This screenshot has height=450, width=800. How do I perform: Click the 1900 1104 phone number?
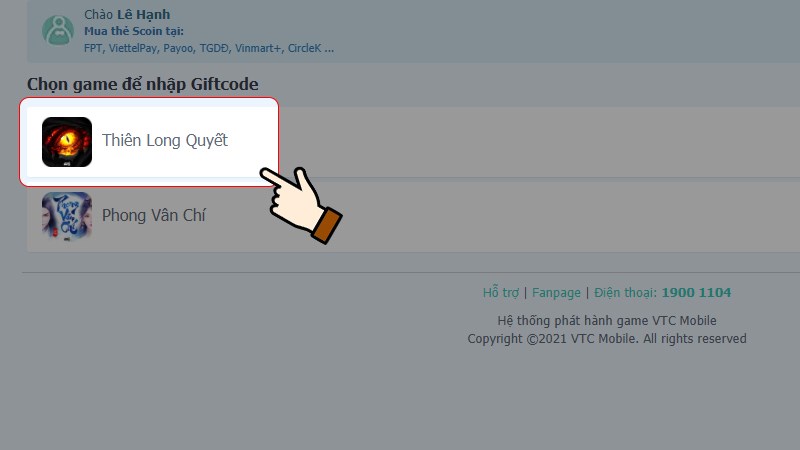(696, 292)
